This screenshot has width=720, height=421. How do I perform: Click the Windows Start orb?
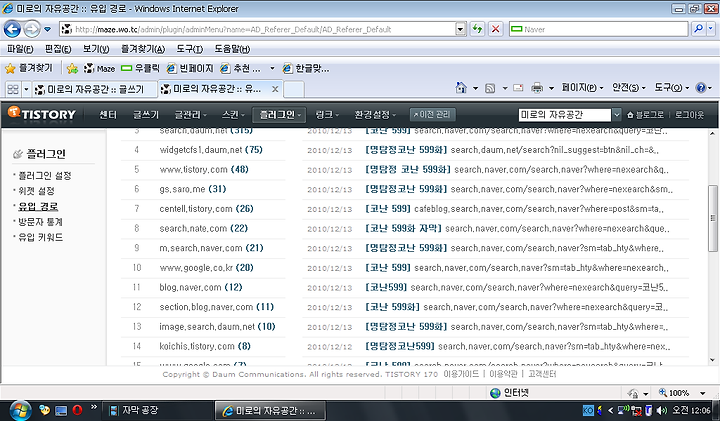(20, 410)
